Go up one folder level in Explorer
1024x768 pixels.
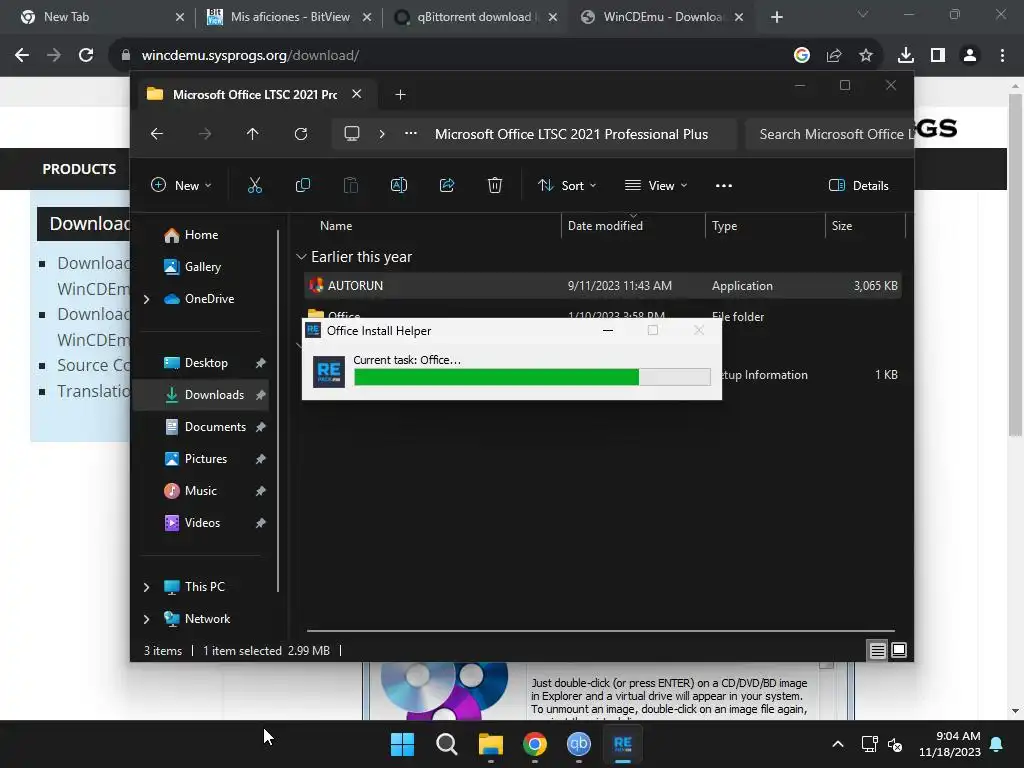click(x=253, y=134)
